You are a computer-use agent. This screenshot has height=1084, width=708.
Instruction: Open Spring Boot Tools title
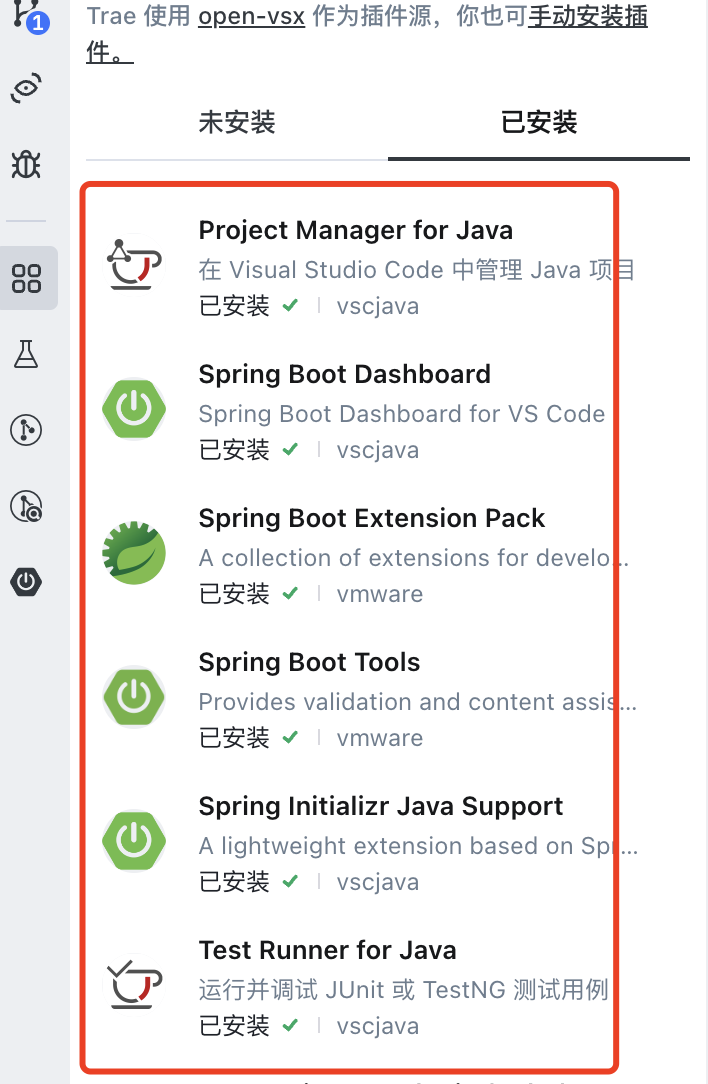tap(309, 662)
